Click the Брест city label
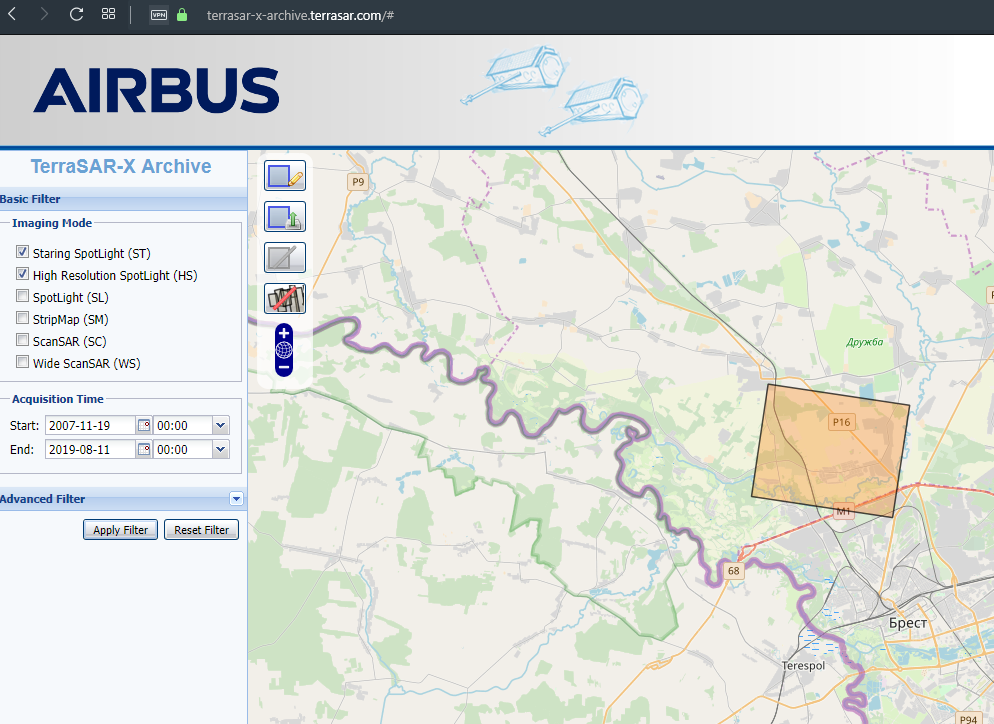This screenshot has height=724, width=994. coord(908,623)
